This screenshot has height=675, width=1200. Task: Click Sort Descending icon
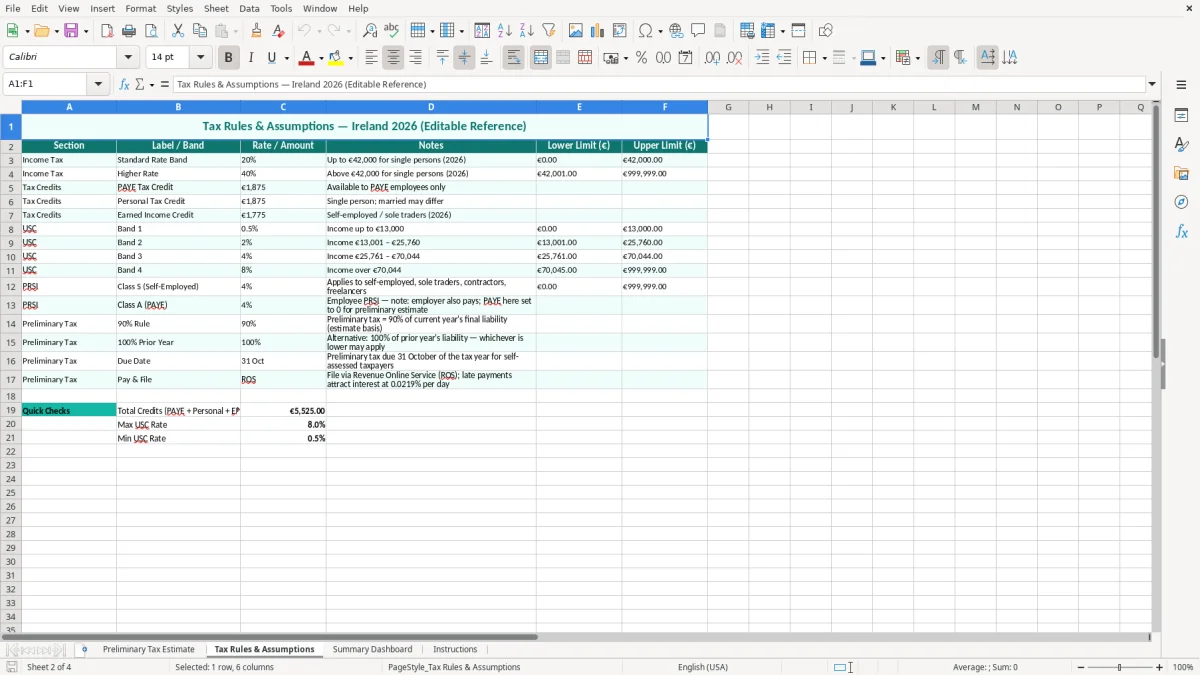pos(527,31)
